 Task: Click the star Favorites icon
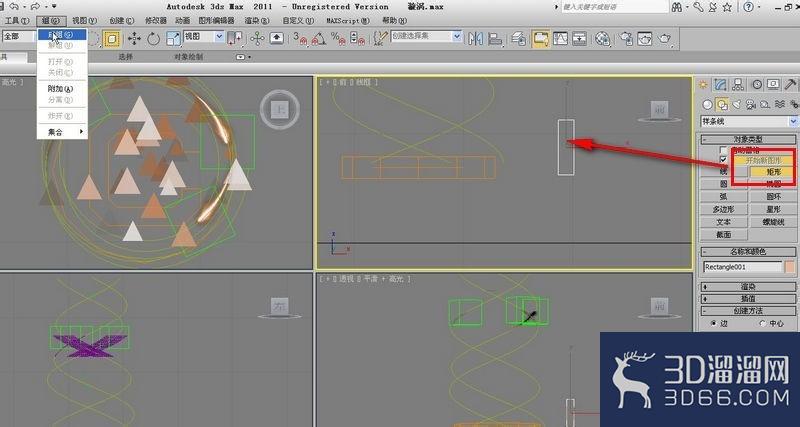(x=728, y=7)
